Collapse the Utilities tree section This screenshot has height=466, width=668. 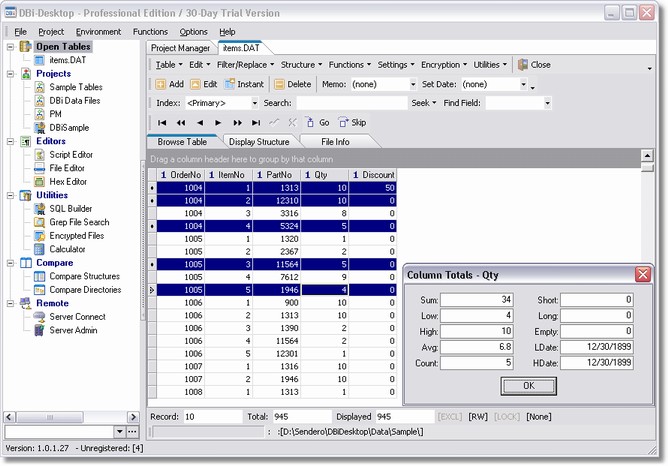10,195
